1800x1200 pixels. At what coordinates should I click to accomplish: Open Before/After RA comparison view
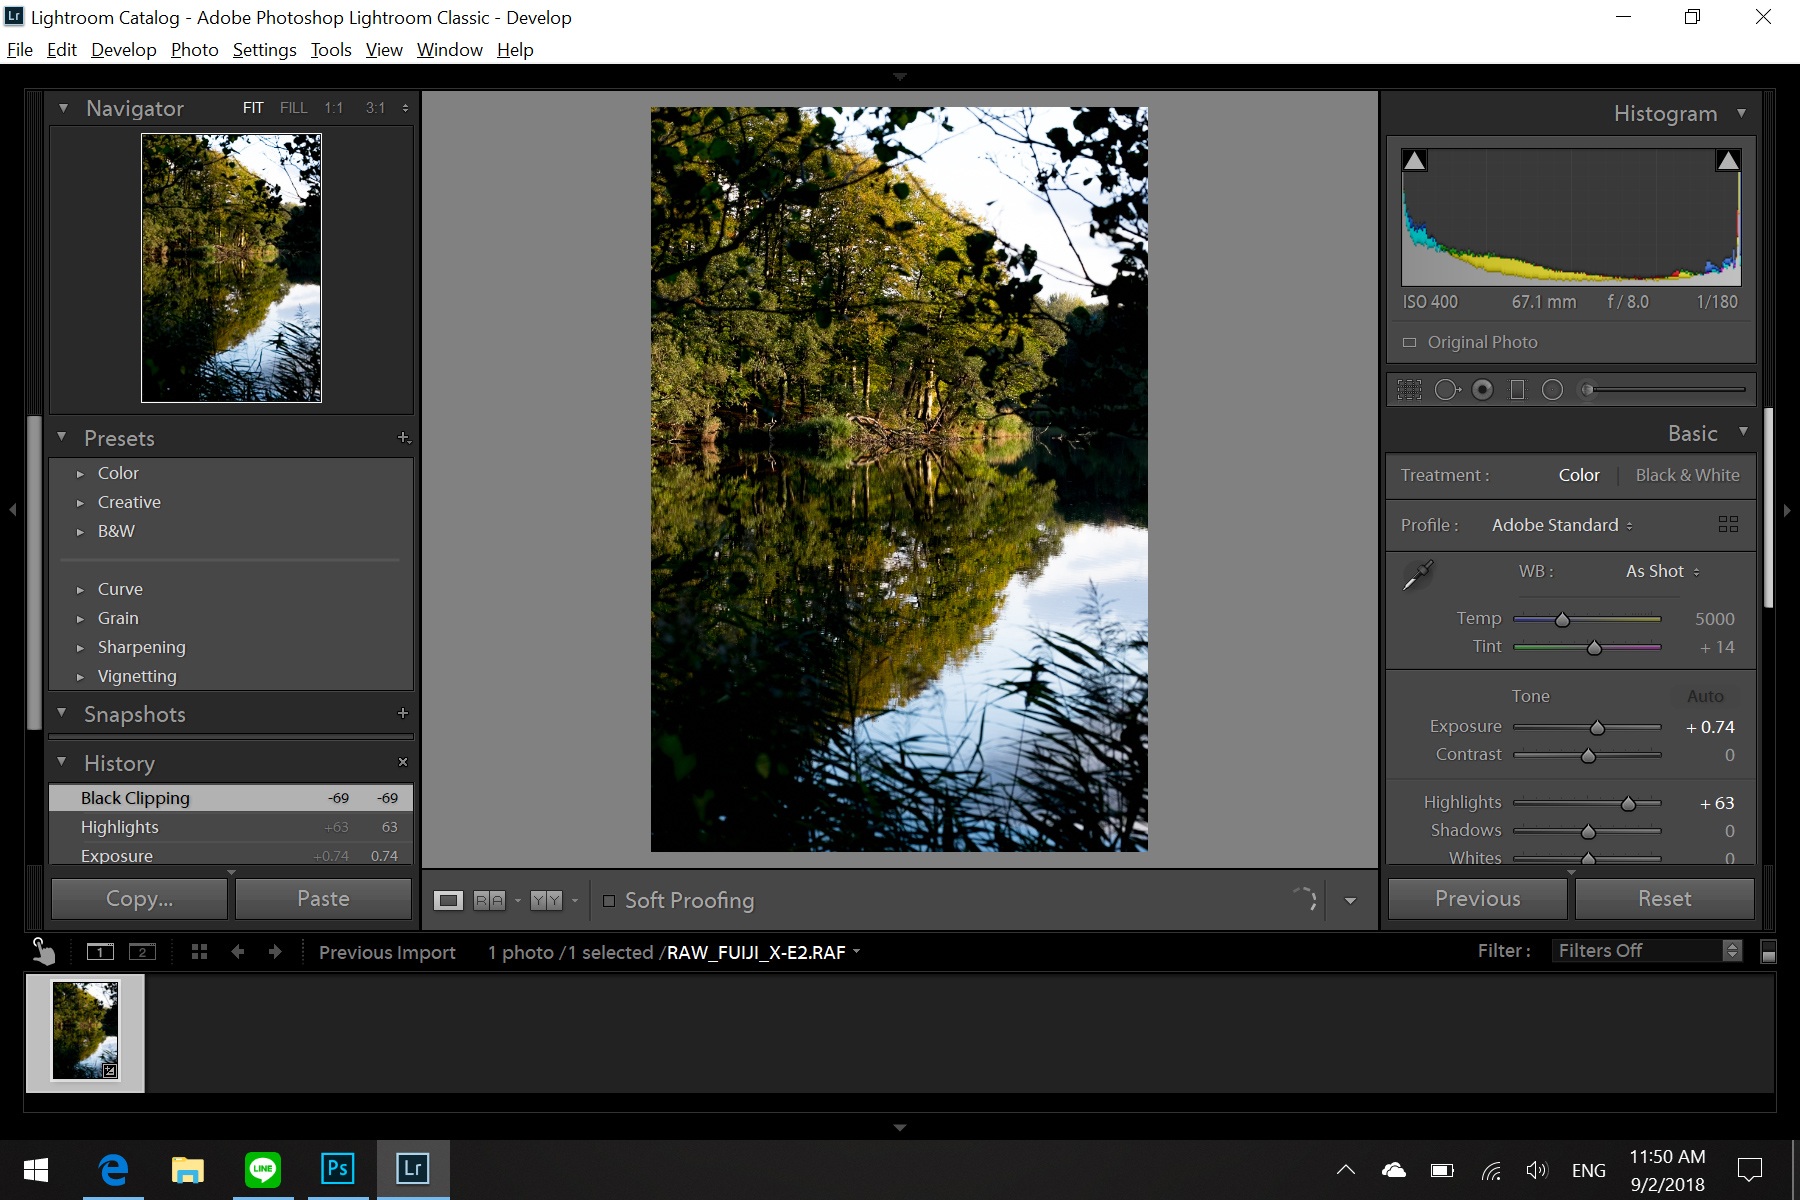(x=489, y=900)
